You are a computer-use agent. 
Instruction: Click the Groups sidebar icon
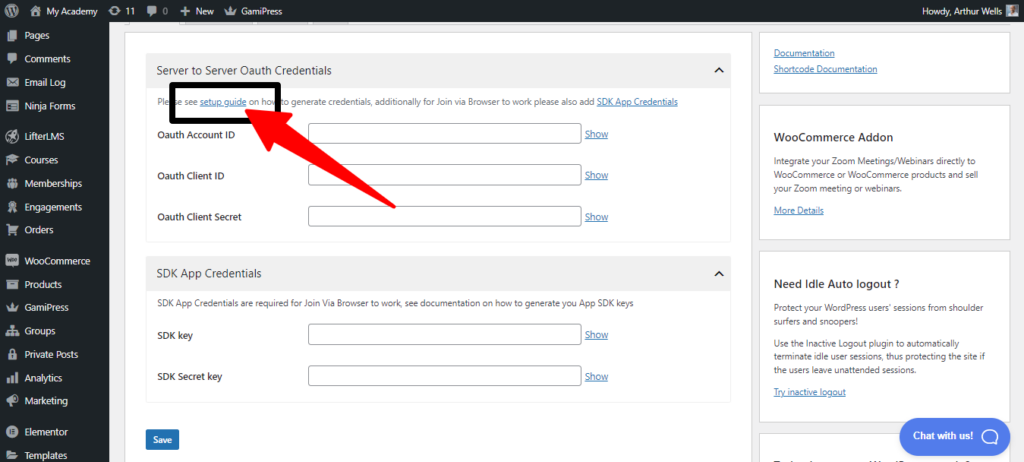click(11, 331)
